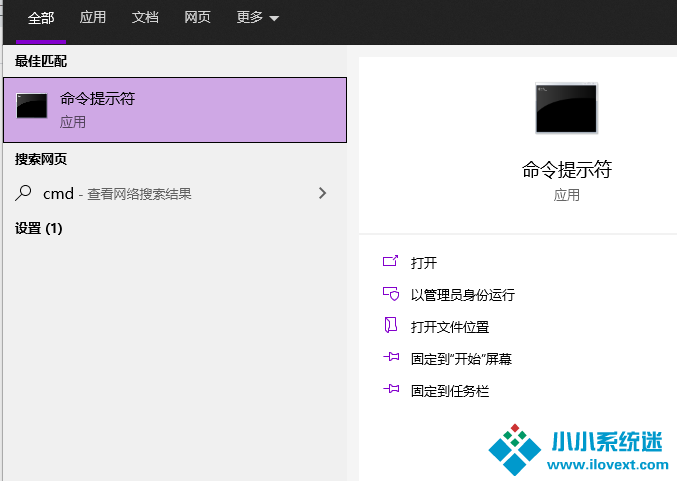
Task: Click 打开 to launch Command Prompt
Action: click(424, 263)
